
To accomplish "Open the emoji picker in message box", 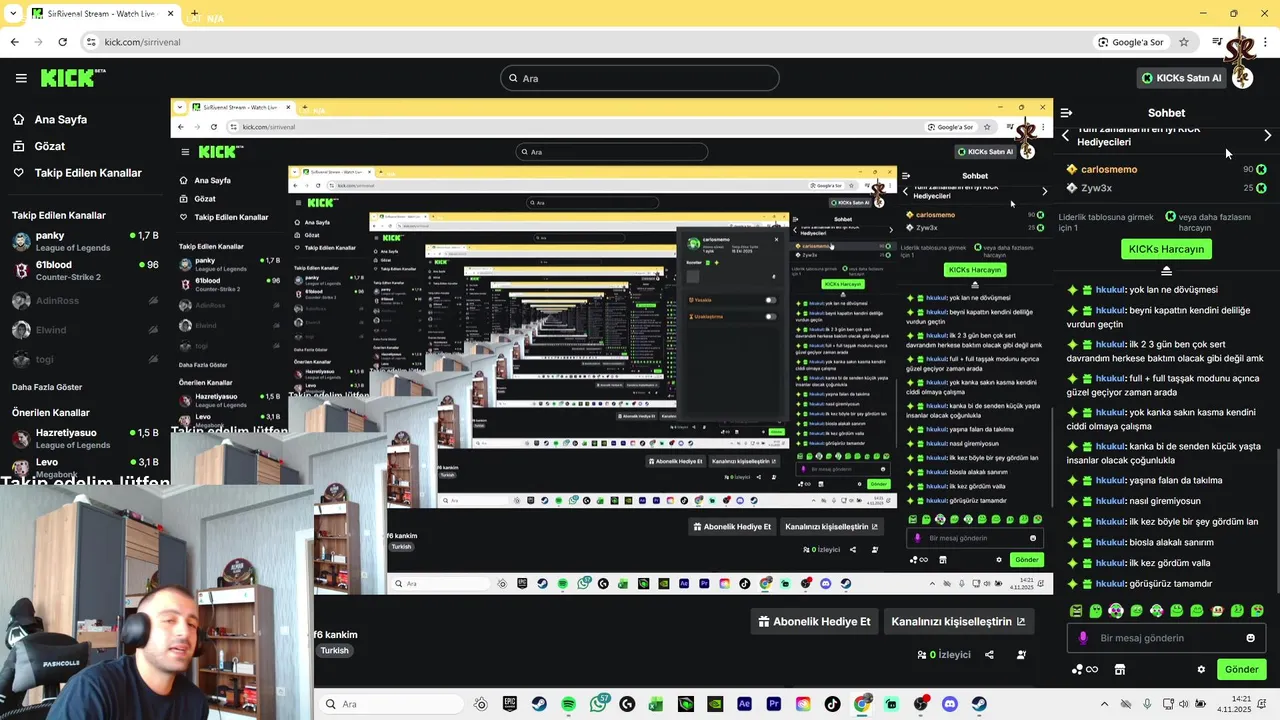I will pos(1250,638).
